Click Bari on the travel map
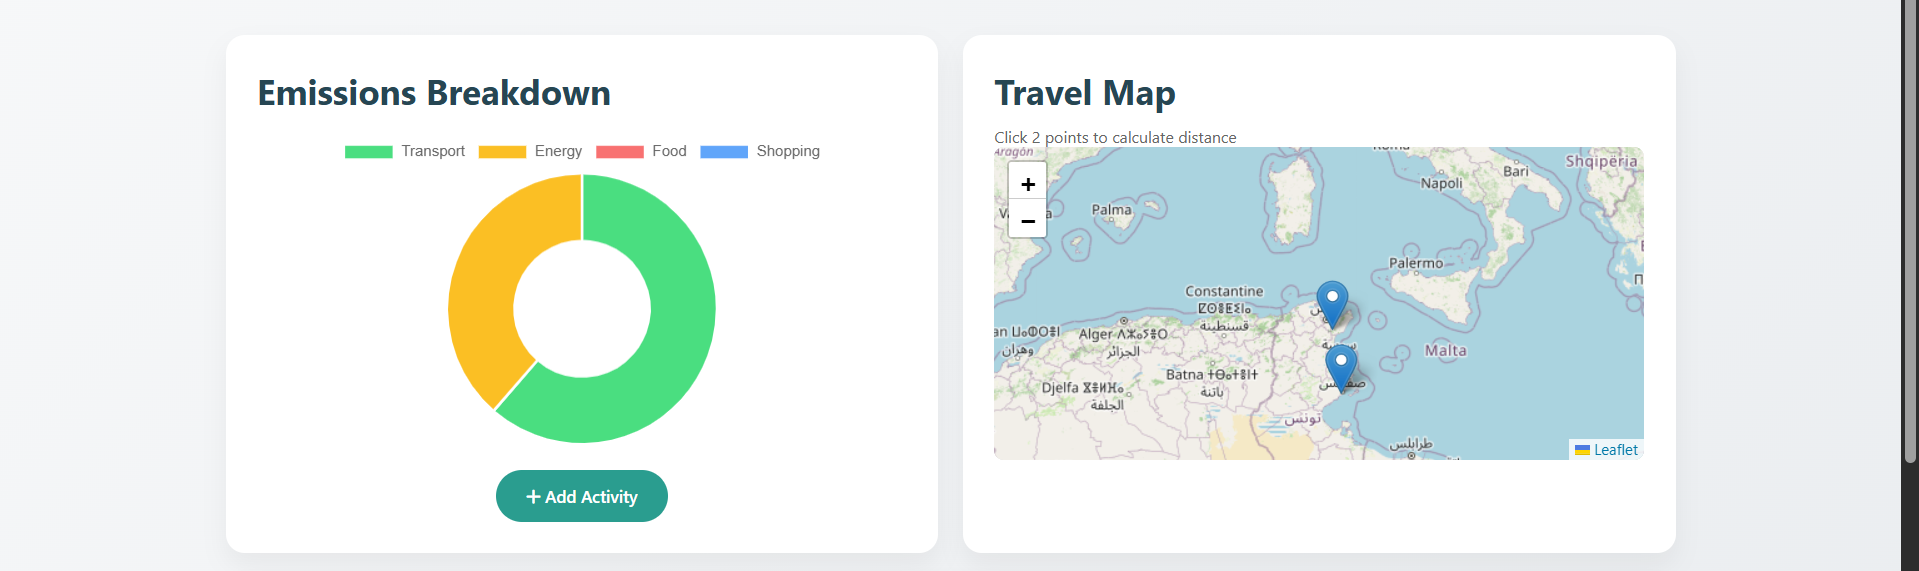The width and height of the screenshot is (1919, 571). coord(1515,171)
